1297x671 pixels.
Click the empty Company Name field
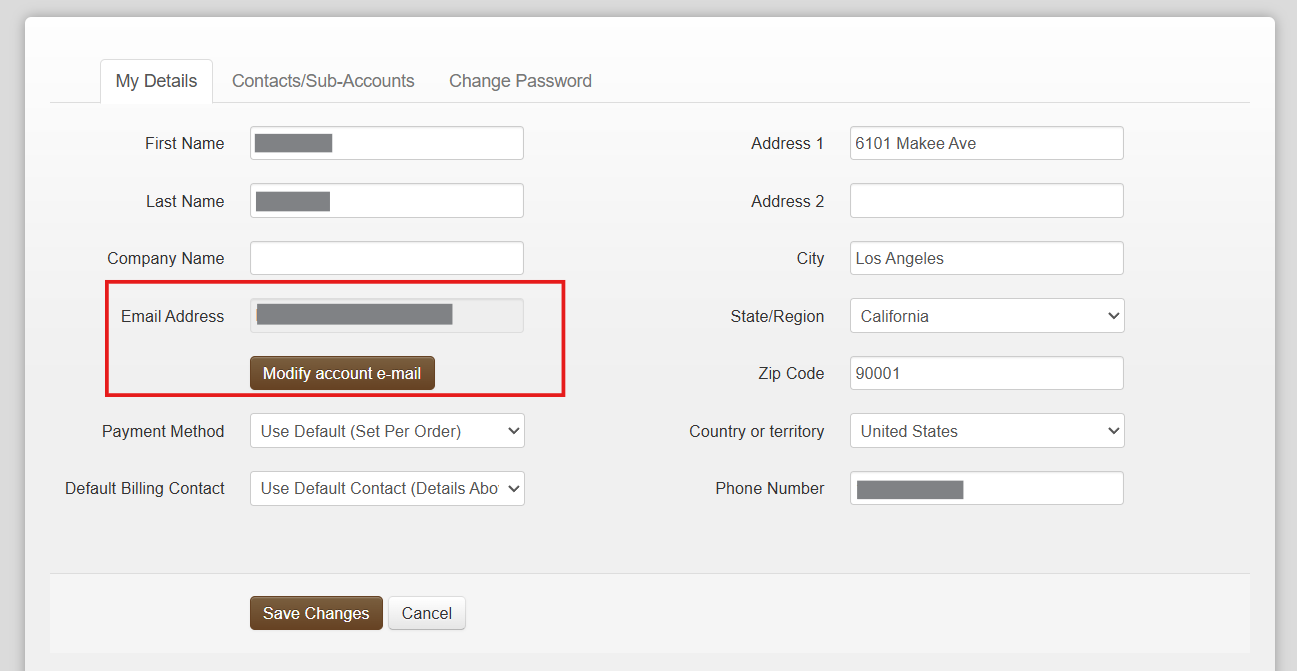tap(386, 258)
